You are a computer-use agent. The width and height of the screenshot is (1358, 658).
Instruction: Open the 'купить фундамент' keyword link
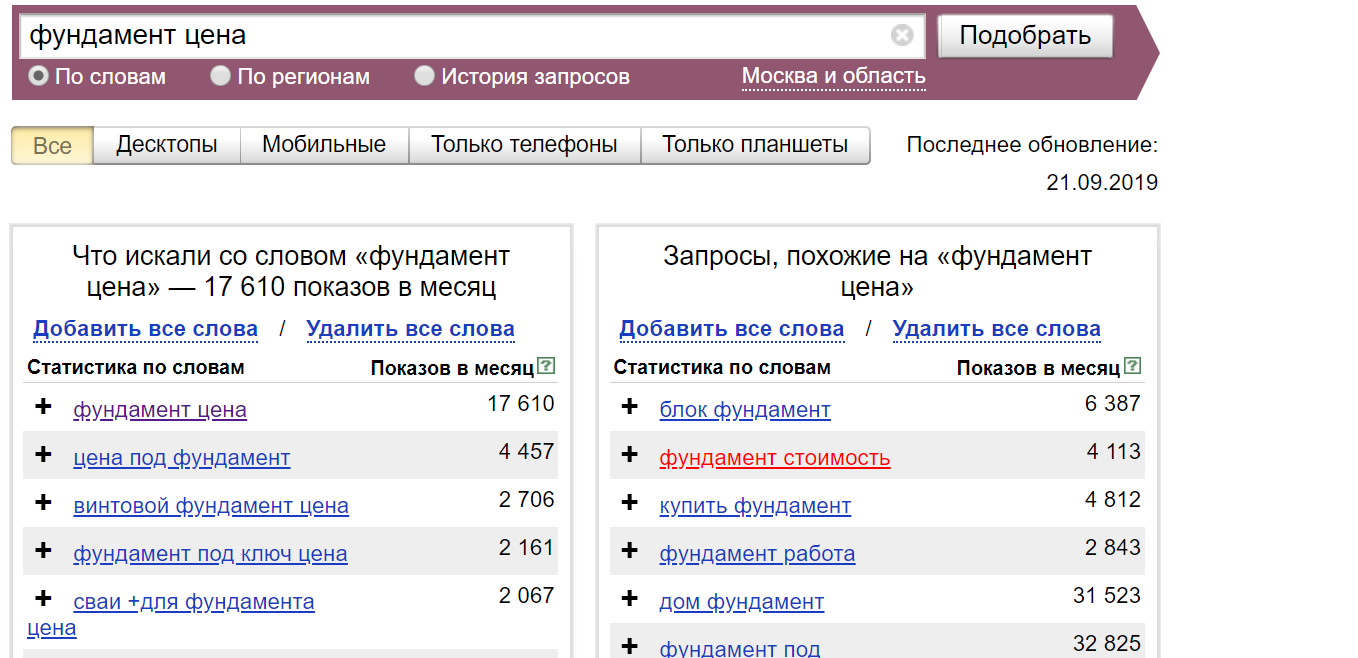click(755, 506)
